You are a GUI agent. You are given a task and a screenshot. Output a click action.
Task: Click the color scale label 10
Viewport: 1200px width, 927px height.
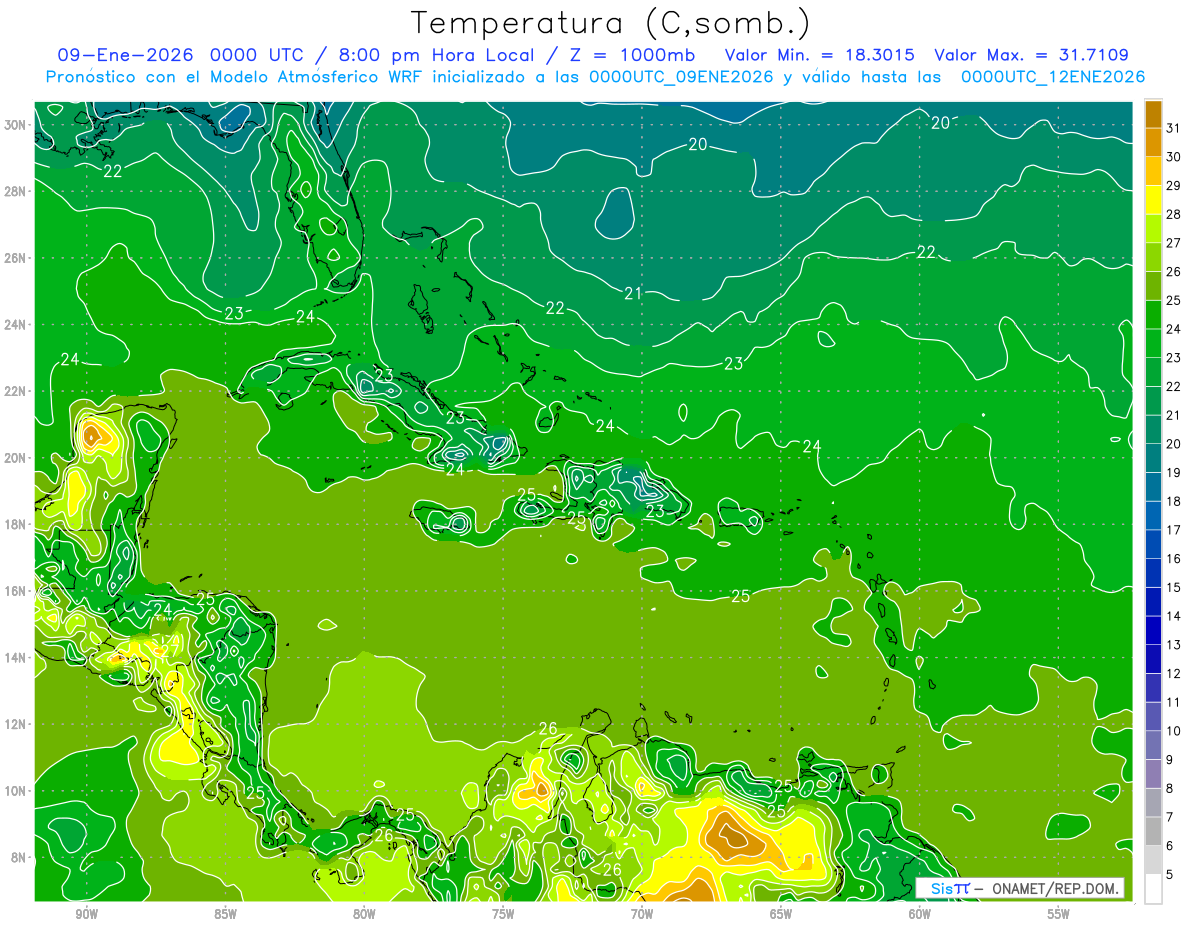pos(1174,731)
